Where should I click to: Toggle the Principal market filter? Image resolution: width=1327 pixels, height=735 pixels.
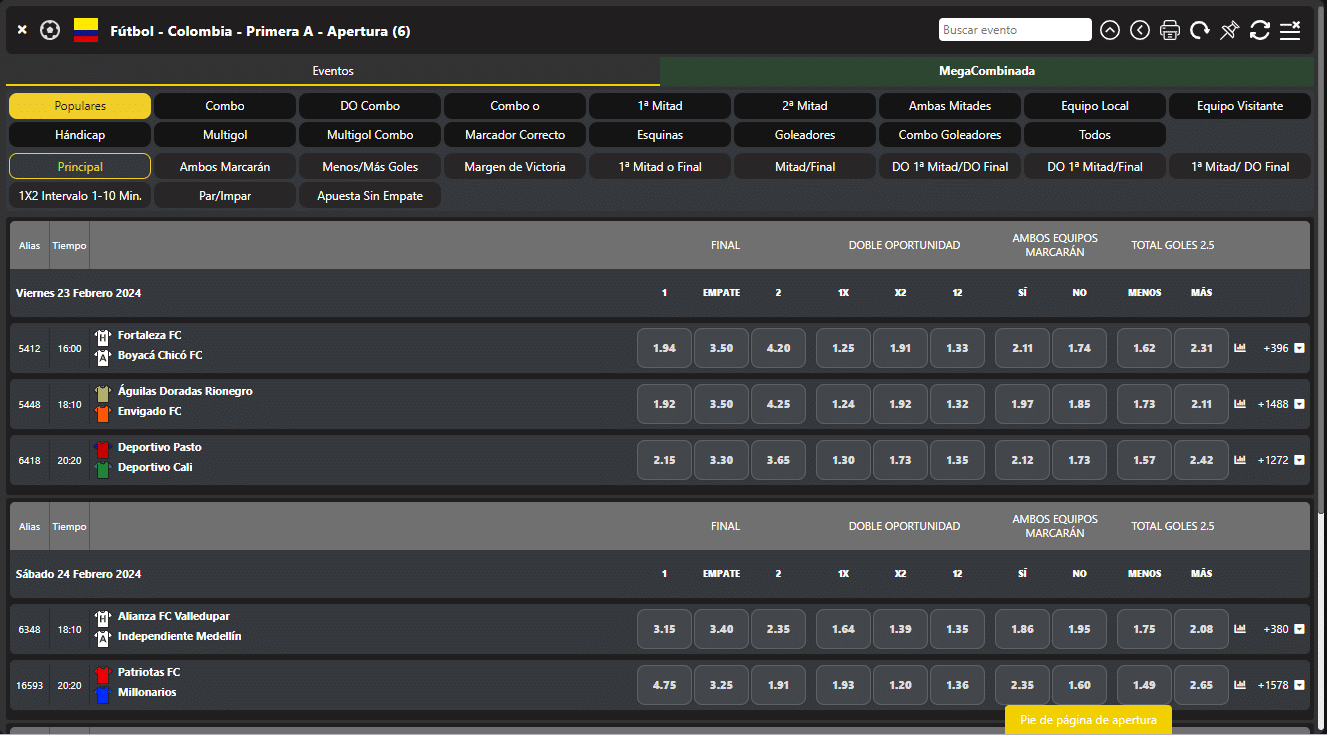80,167
